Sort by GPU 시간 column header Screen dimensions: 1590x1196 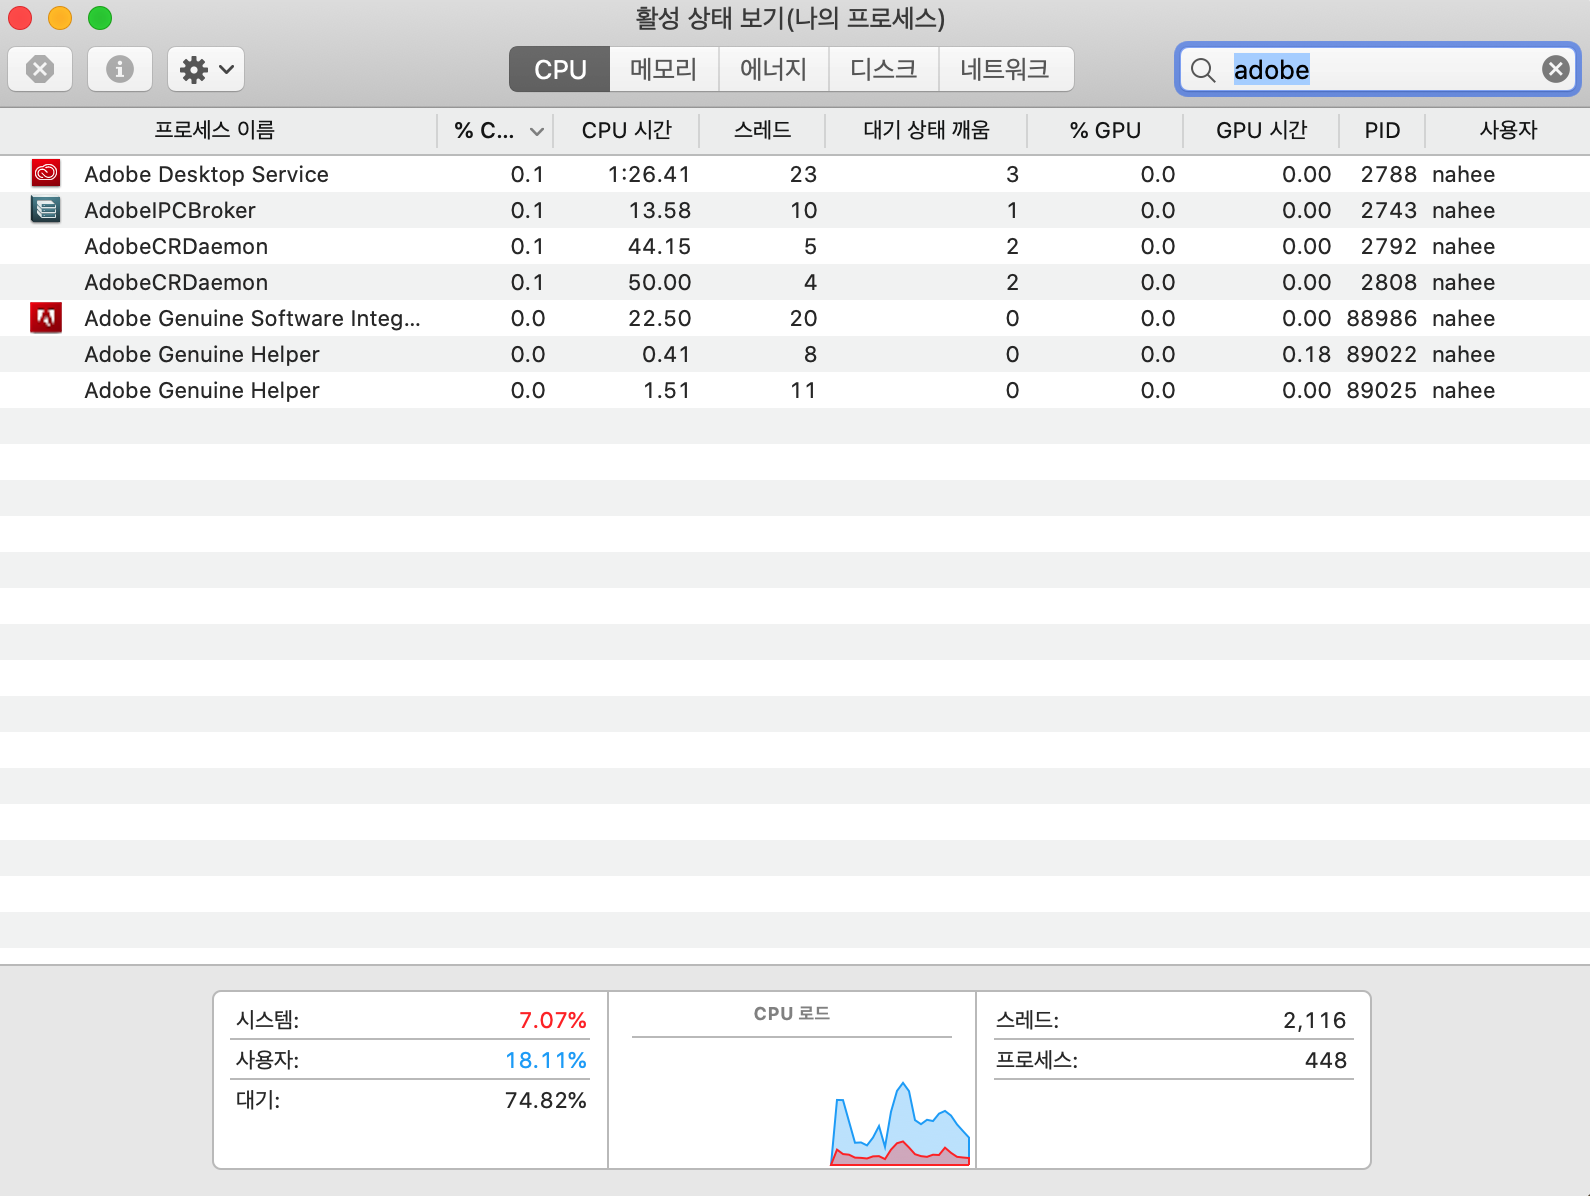pos(1262,130)
